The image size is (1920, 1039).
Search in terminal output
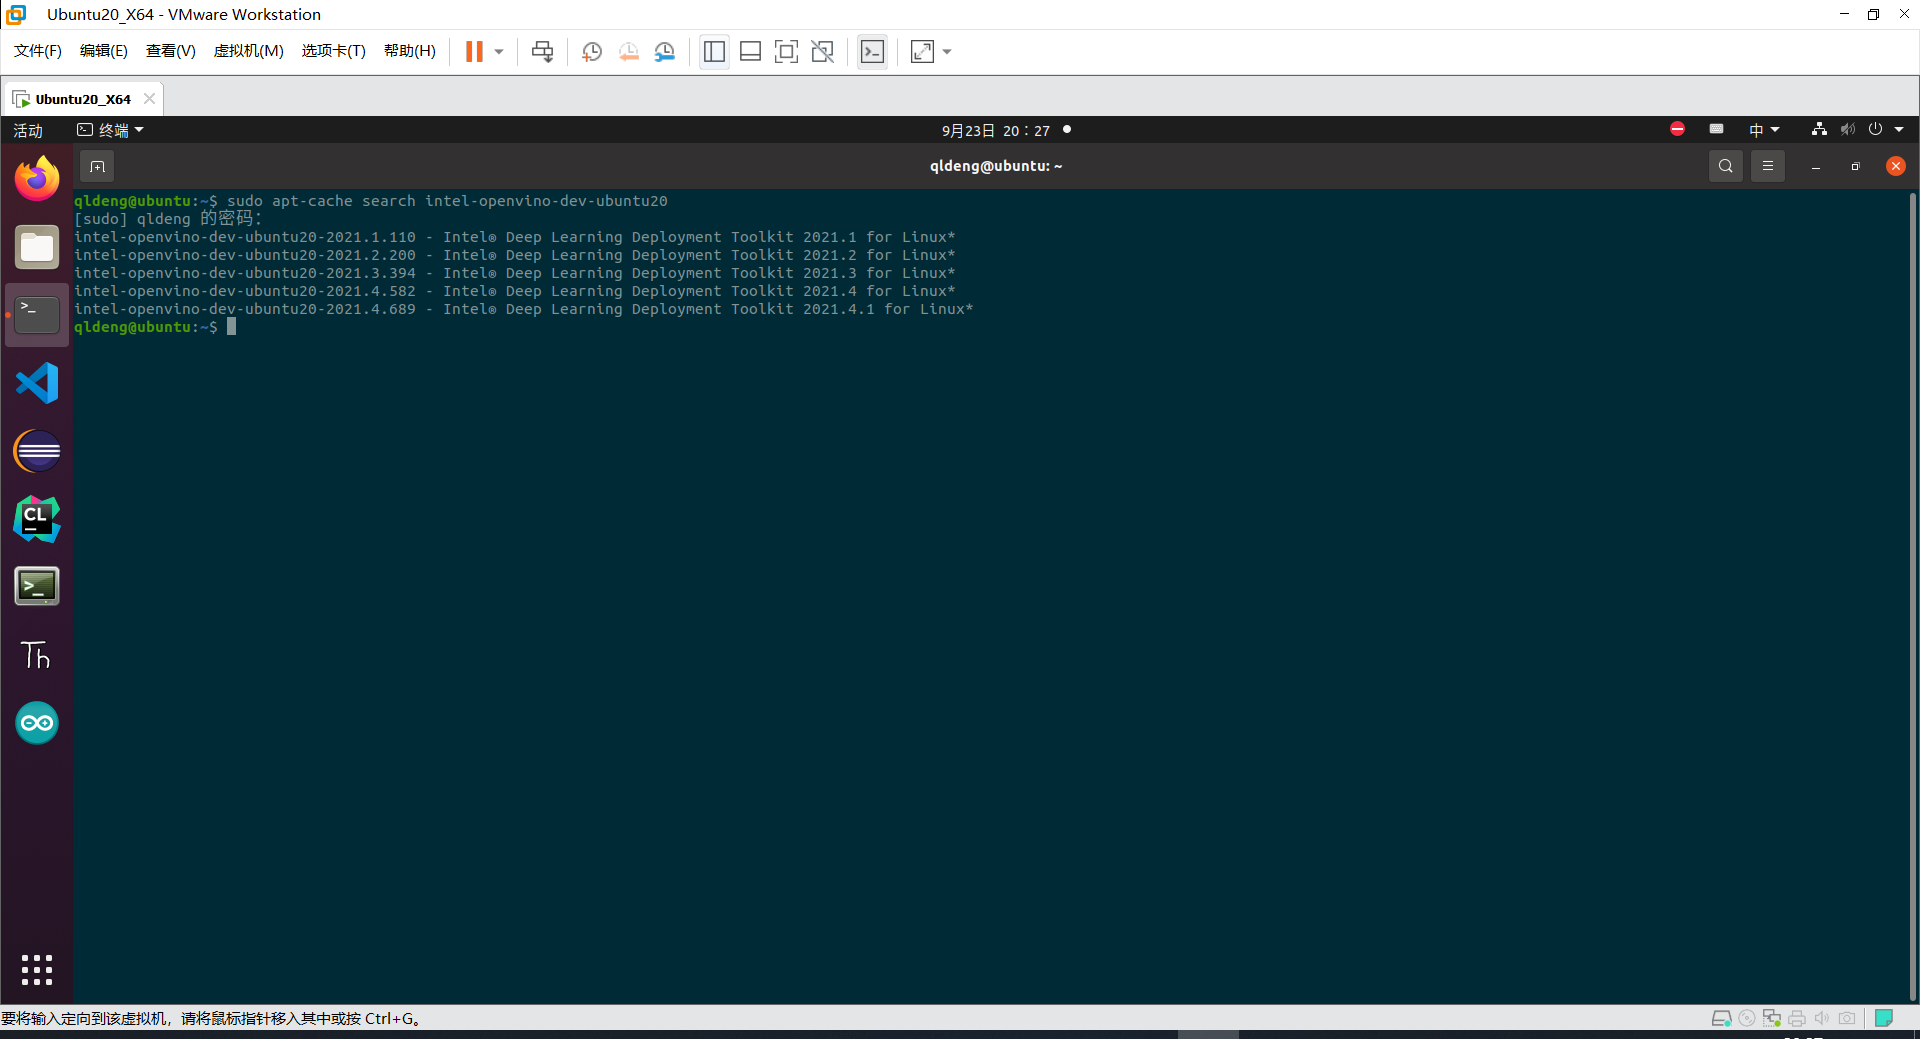(1725, 166)
